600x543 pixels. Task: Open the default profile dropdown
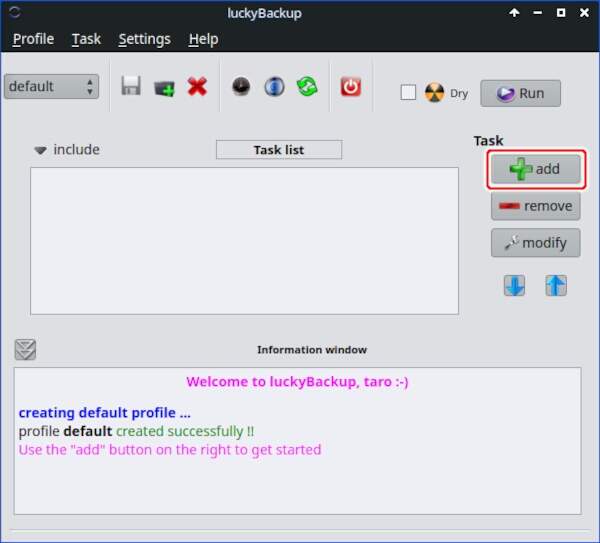click(x=51, y=87)
